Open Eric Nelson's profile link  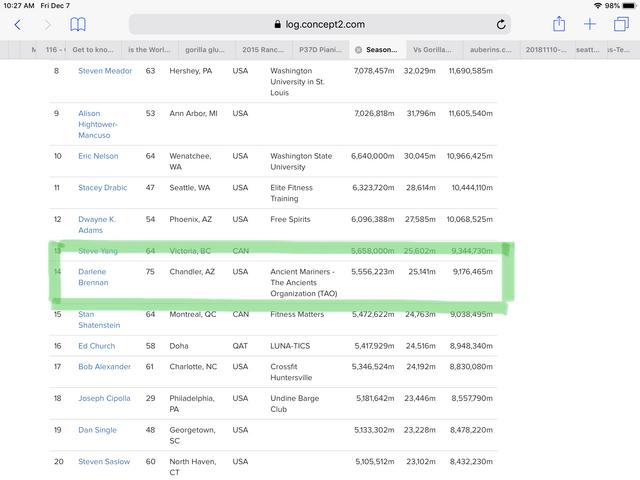pos(98,156)
